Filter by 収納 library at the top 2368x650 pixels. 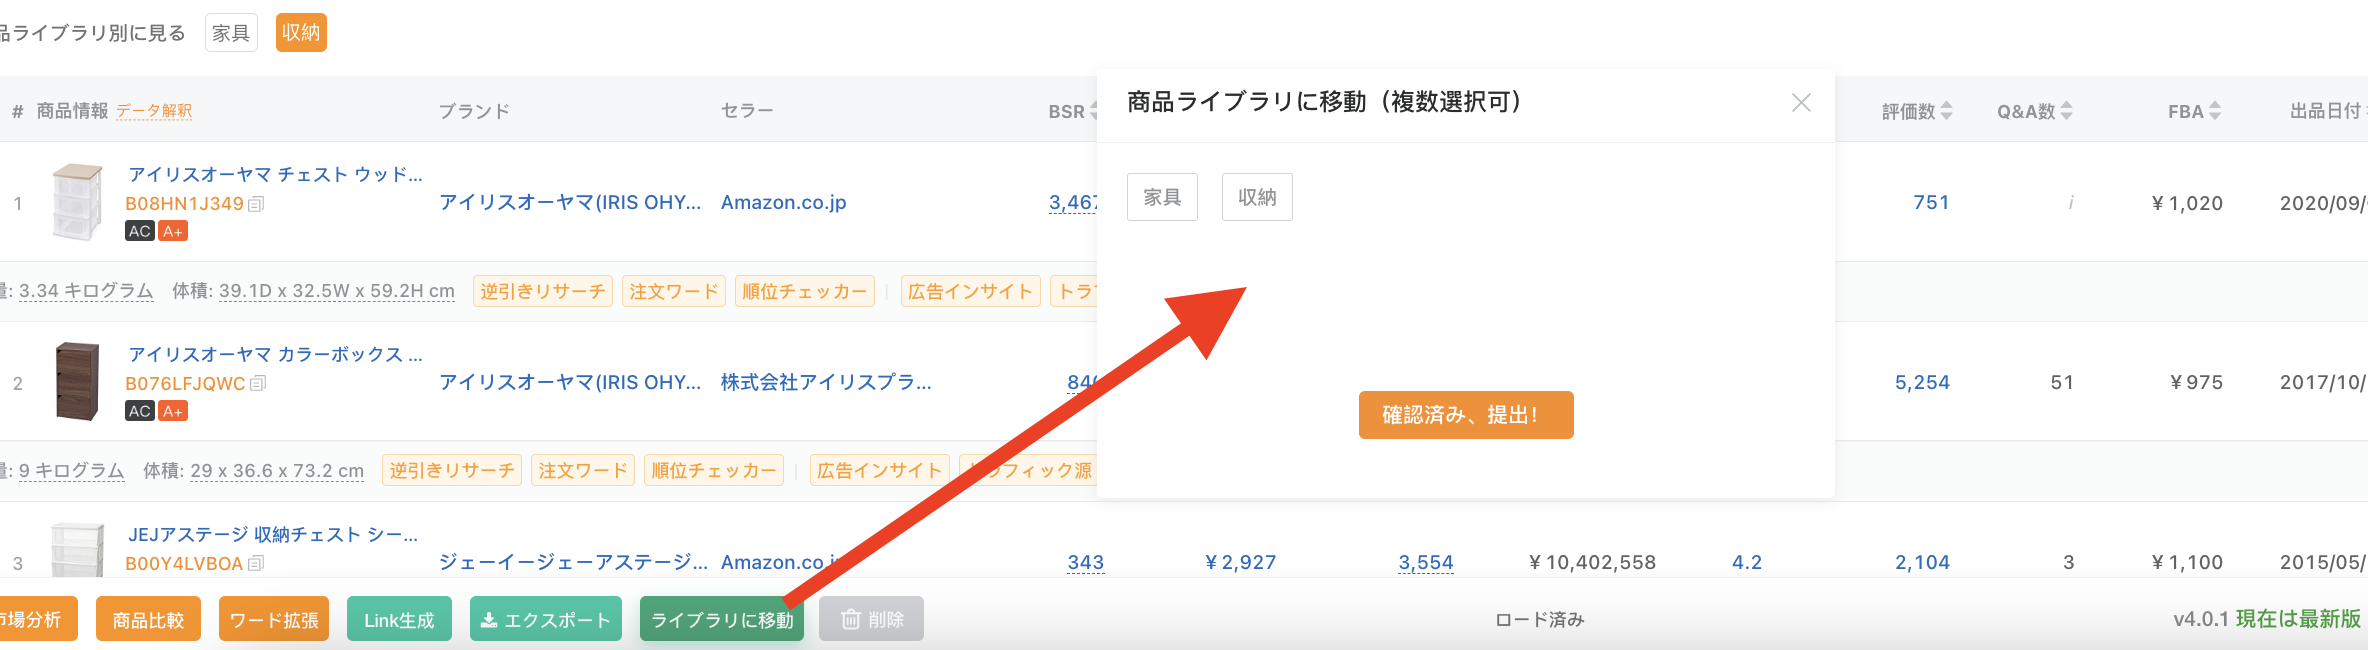(301, 33)
